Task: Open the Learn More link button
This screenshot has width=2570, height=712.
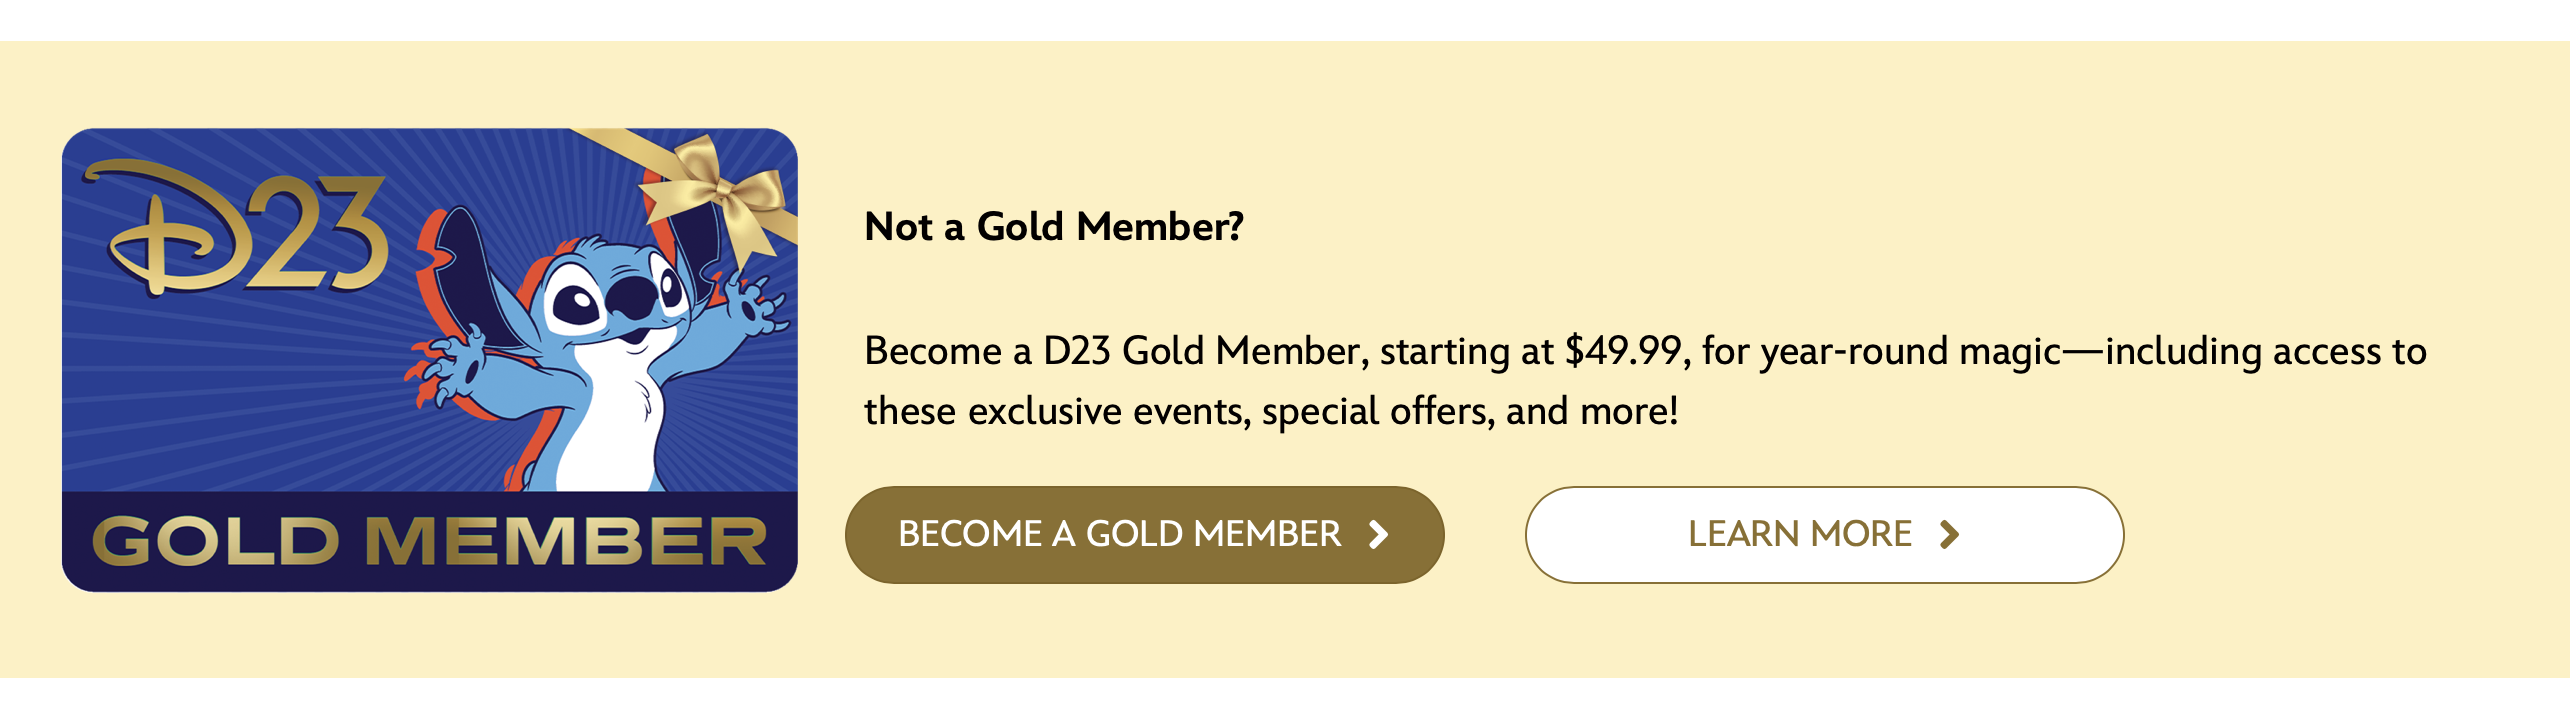Action: coord(1824,535)
